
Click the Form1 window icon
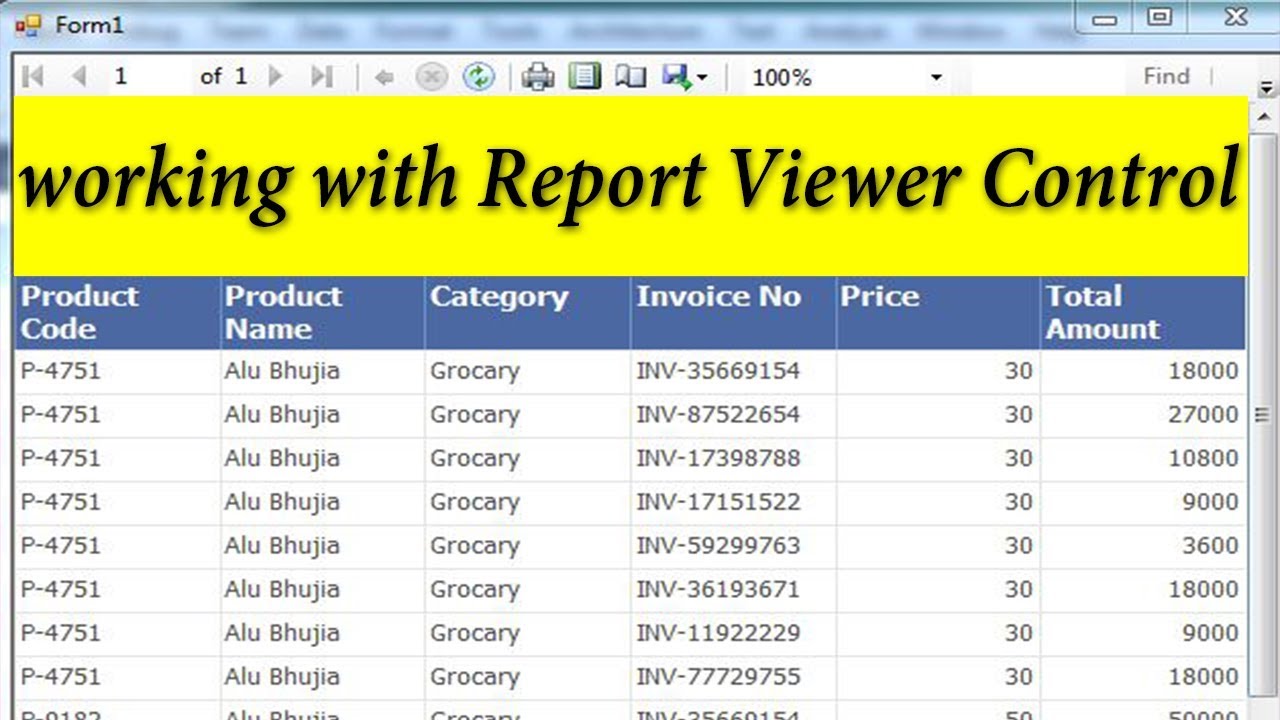29,25
